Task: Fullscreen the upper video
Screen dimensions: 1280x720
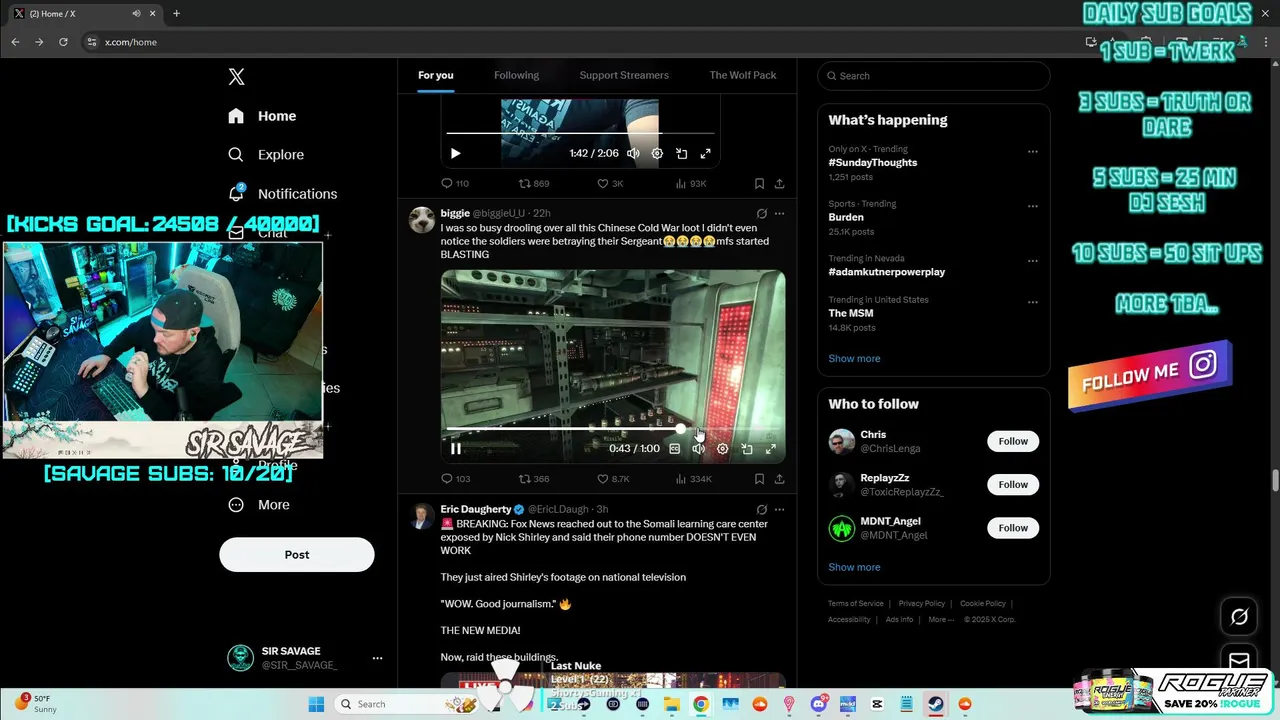Action: click(705, 154)
